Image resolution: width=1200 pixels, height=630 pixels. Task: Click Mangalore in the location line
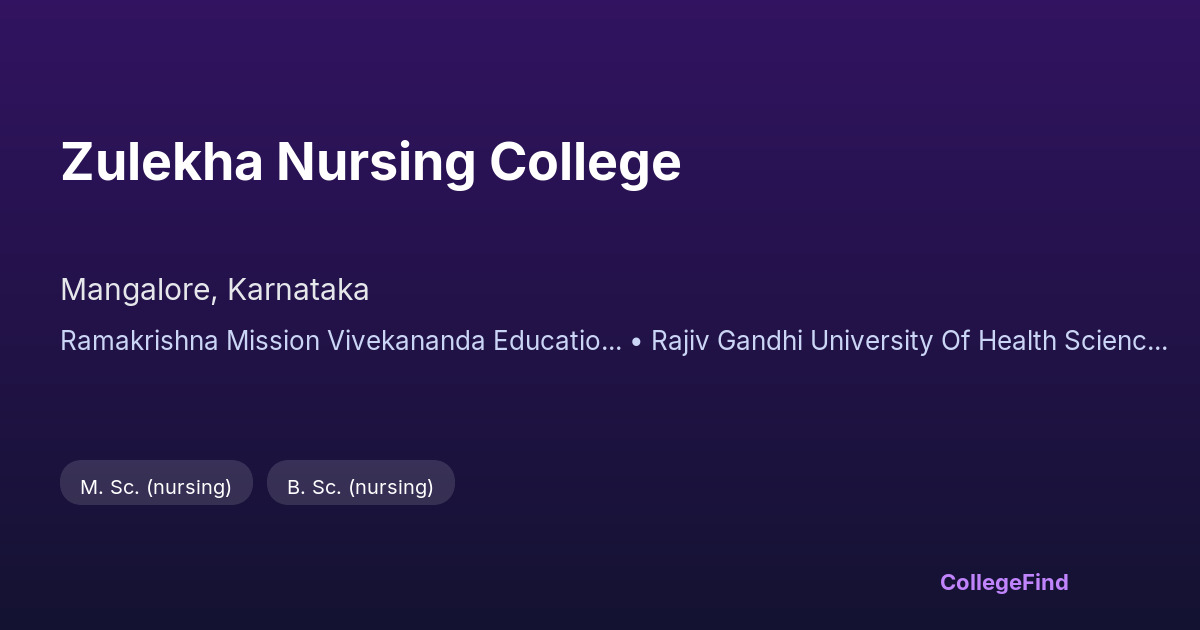point(135,290)
